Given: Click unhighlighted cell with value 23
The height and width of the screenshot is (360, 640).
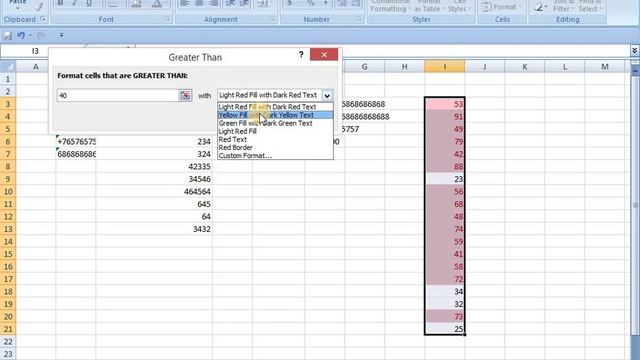Looking at the screenshot, I should (444, 179).
